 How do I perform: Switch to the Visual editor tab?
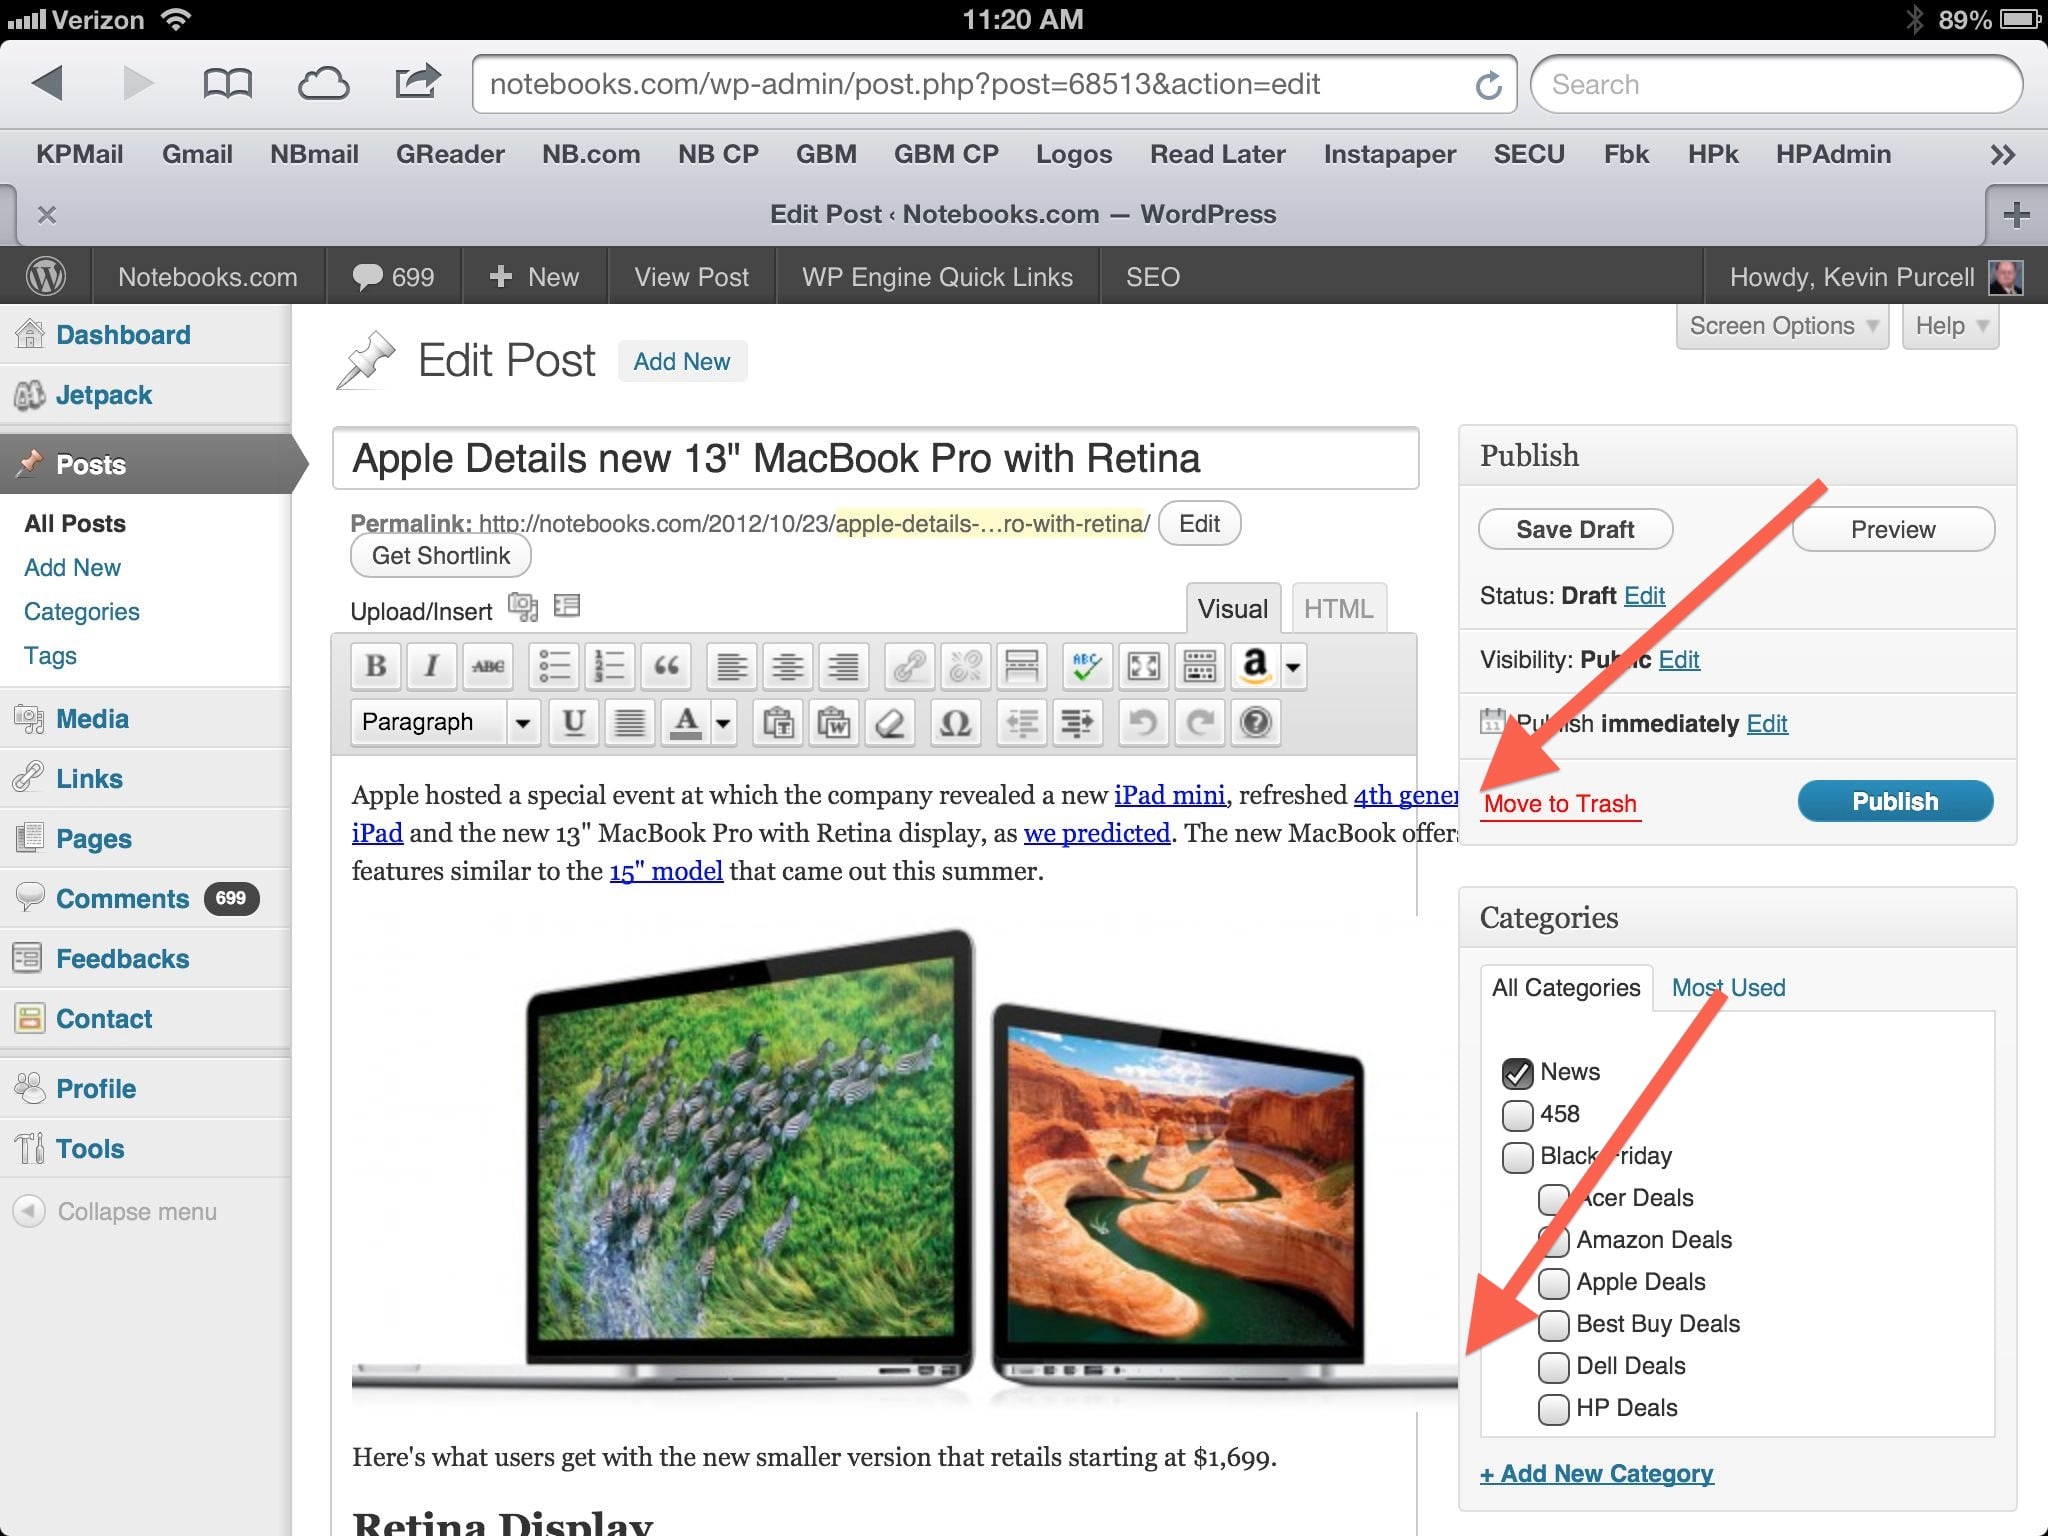pos(1233,608)
